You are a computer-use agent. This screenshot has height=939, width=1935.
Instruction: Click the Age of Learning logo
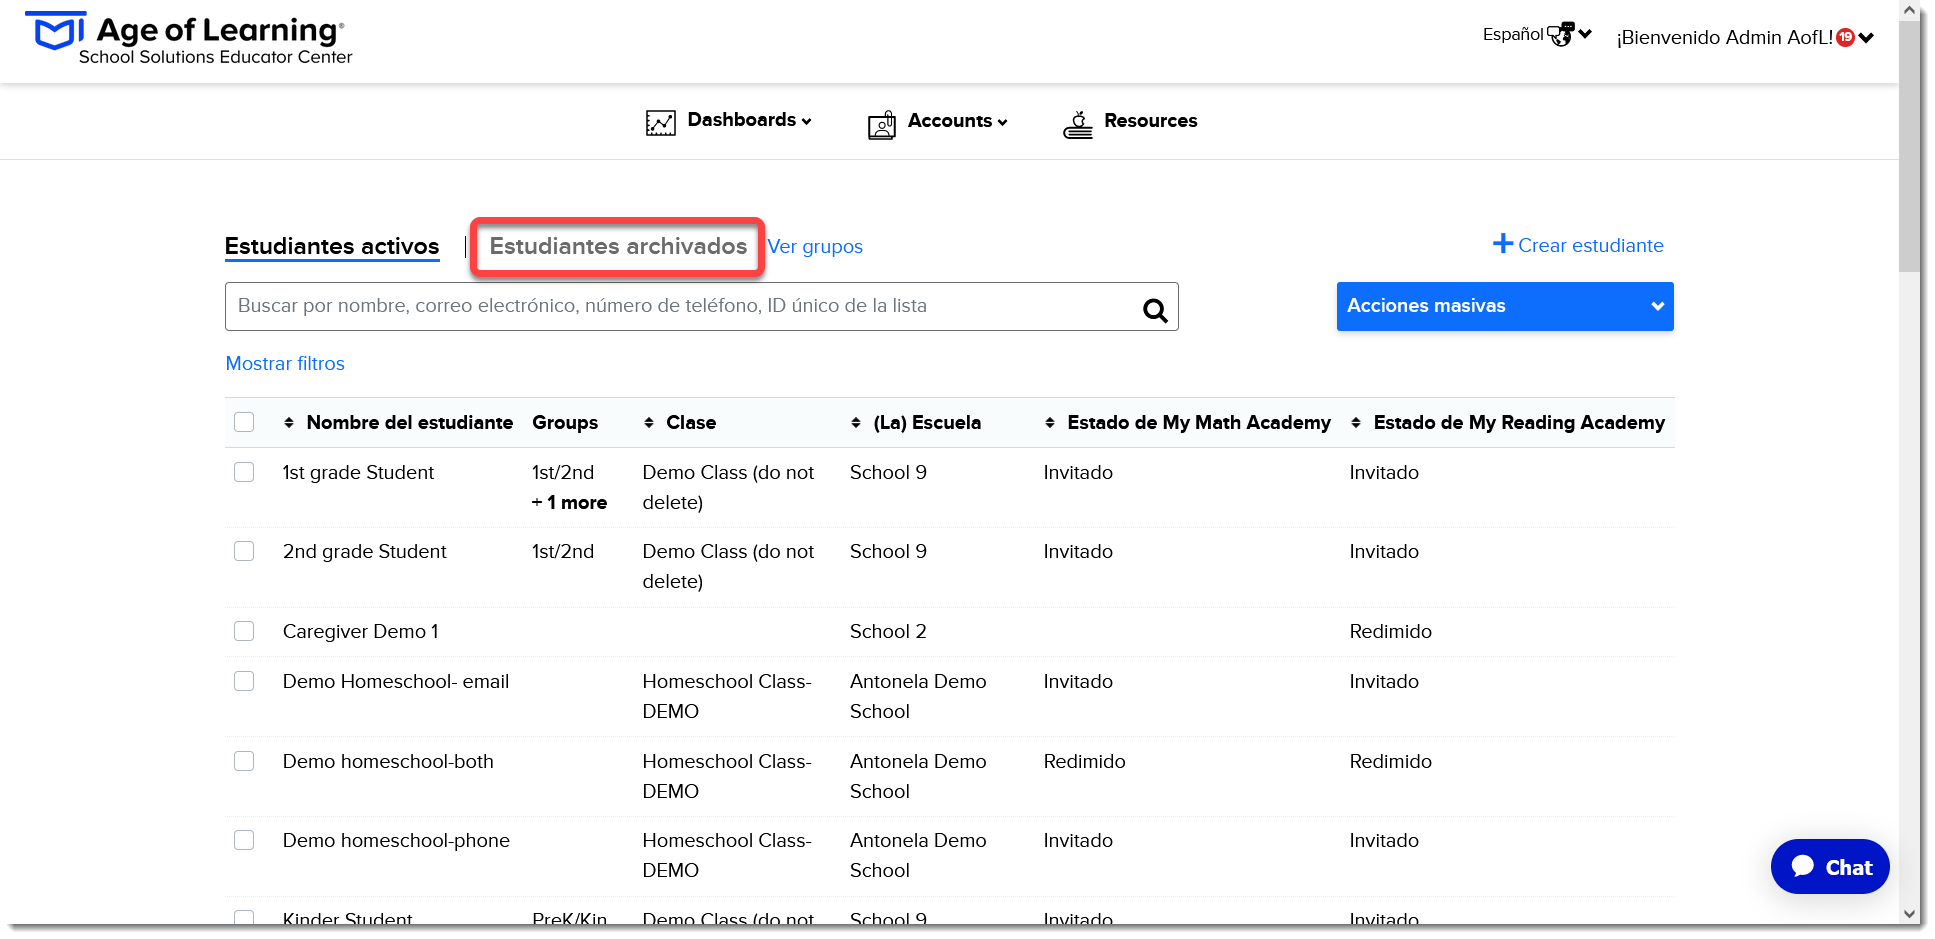[x=190, y=39]
